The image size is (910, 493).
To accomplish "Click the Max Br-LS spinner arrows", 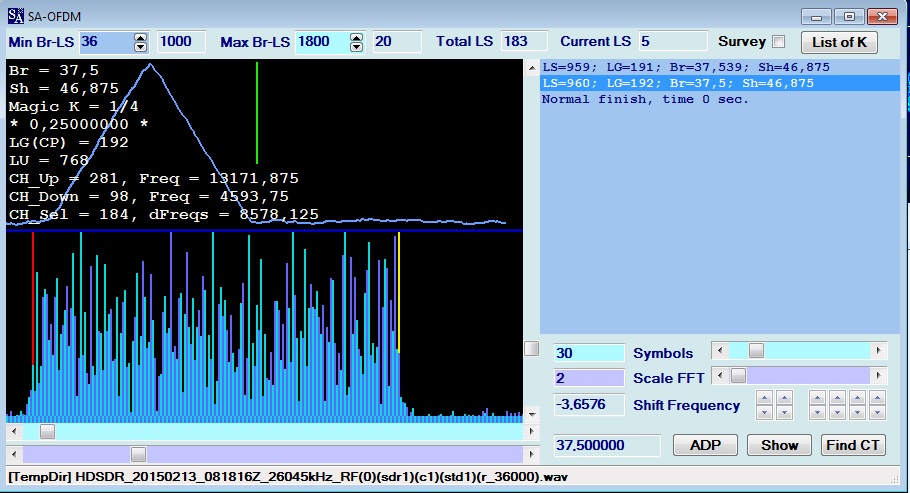I will tap(356, 42).
